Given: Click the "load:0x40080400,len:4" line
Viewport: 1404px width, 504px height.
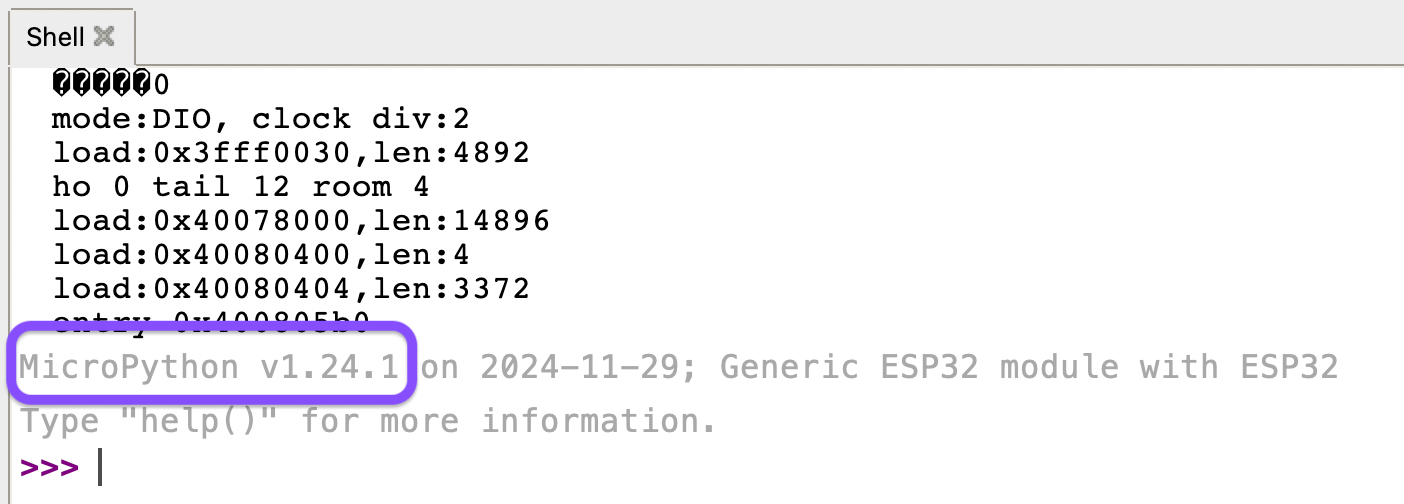Looking at the screenshot, I should [x=261, y=255].
